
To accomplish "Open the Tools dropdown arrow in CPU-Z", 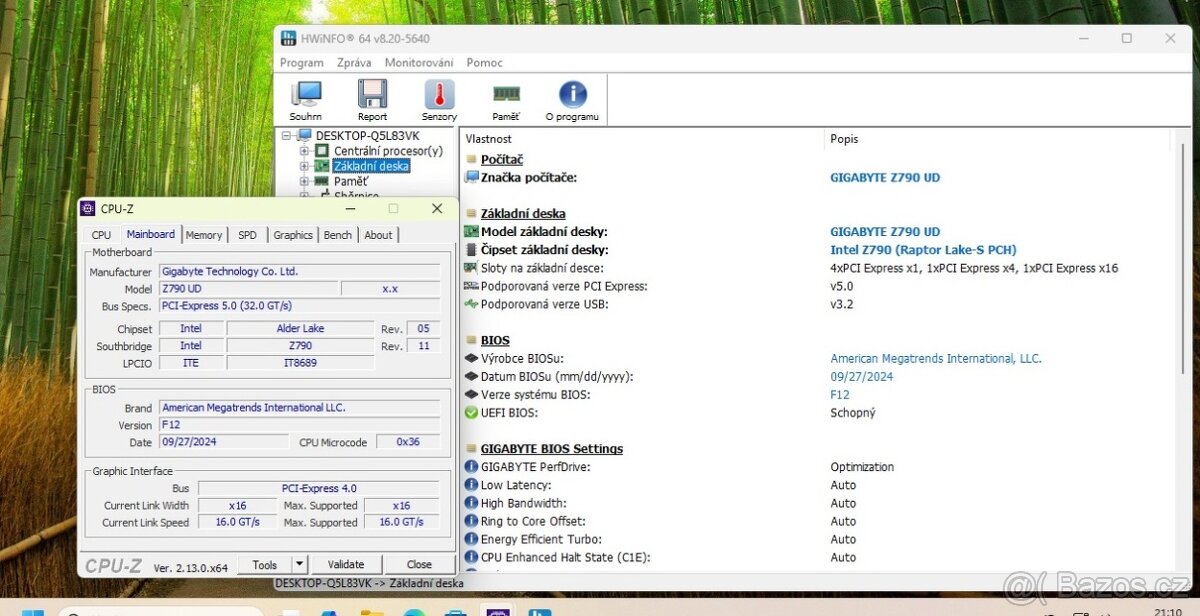I will click(300, 564).
